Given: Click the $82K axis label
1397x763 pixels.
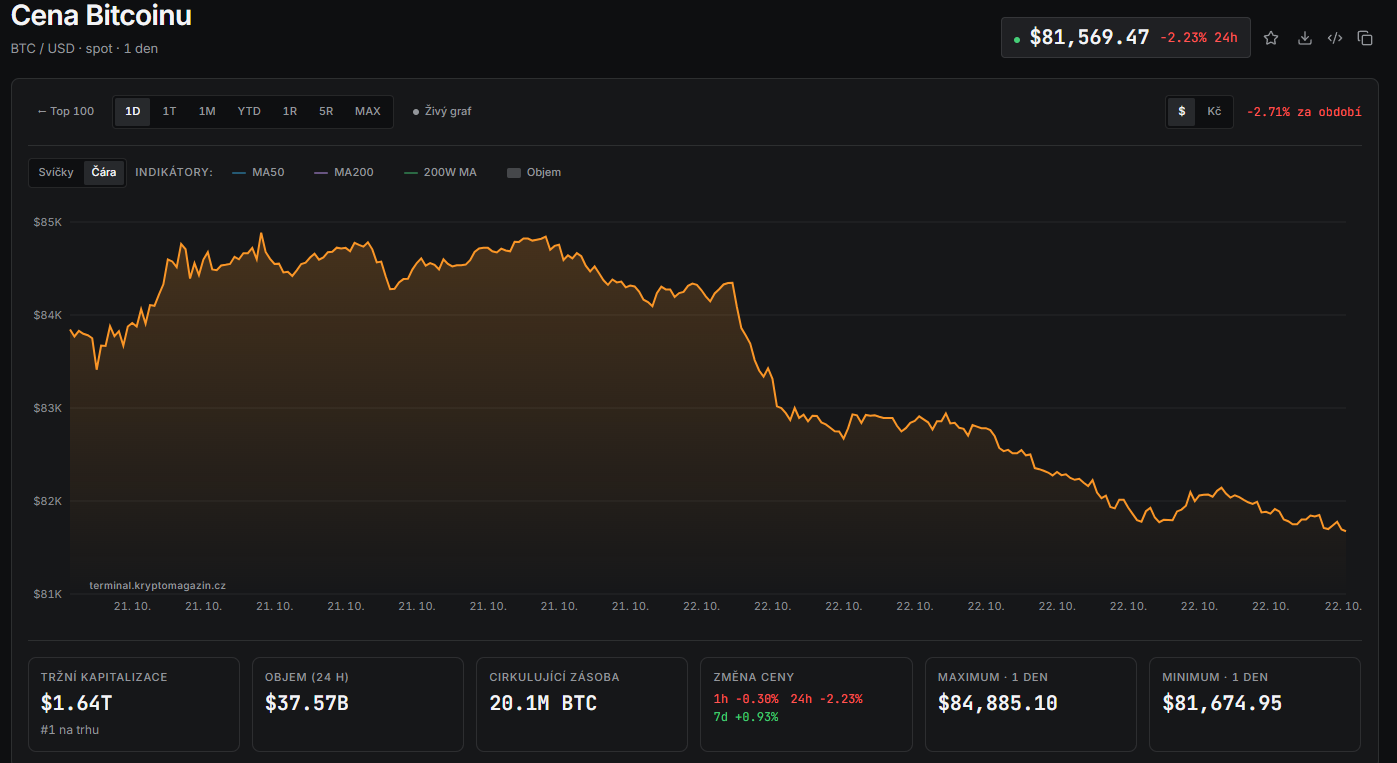Looking at the screenshot, I should 48,501.
